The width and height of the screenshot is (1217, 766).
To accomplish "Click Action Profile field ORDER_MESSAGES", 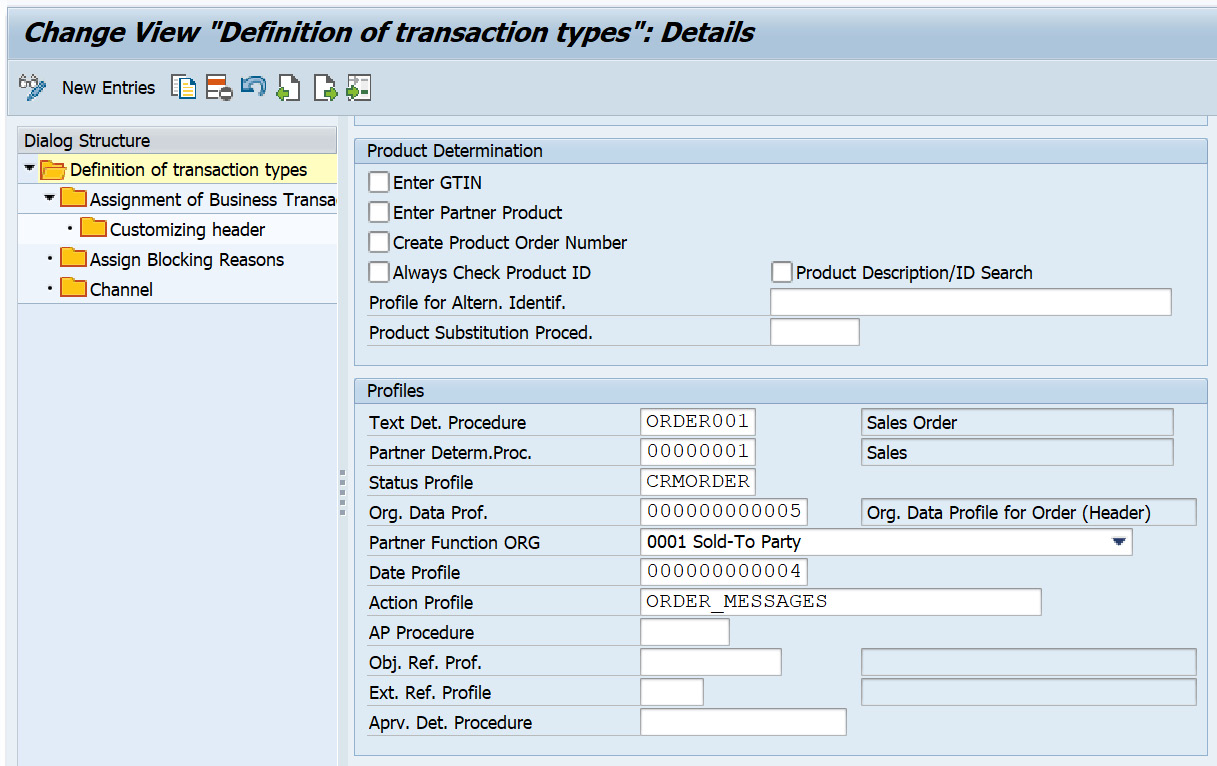I will [x=840, y=602].
